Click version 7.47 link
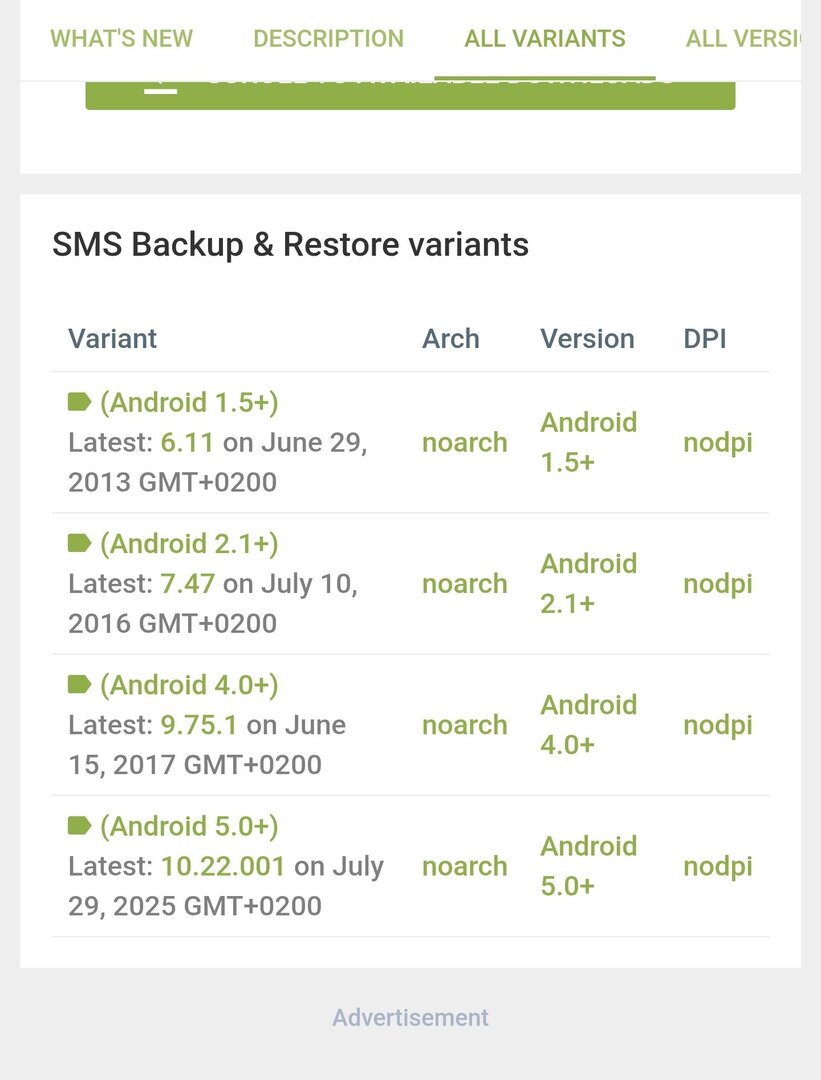821x1080 pixels. click(x=188, y=583)
